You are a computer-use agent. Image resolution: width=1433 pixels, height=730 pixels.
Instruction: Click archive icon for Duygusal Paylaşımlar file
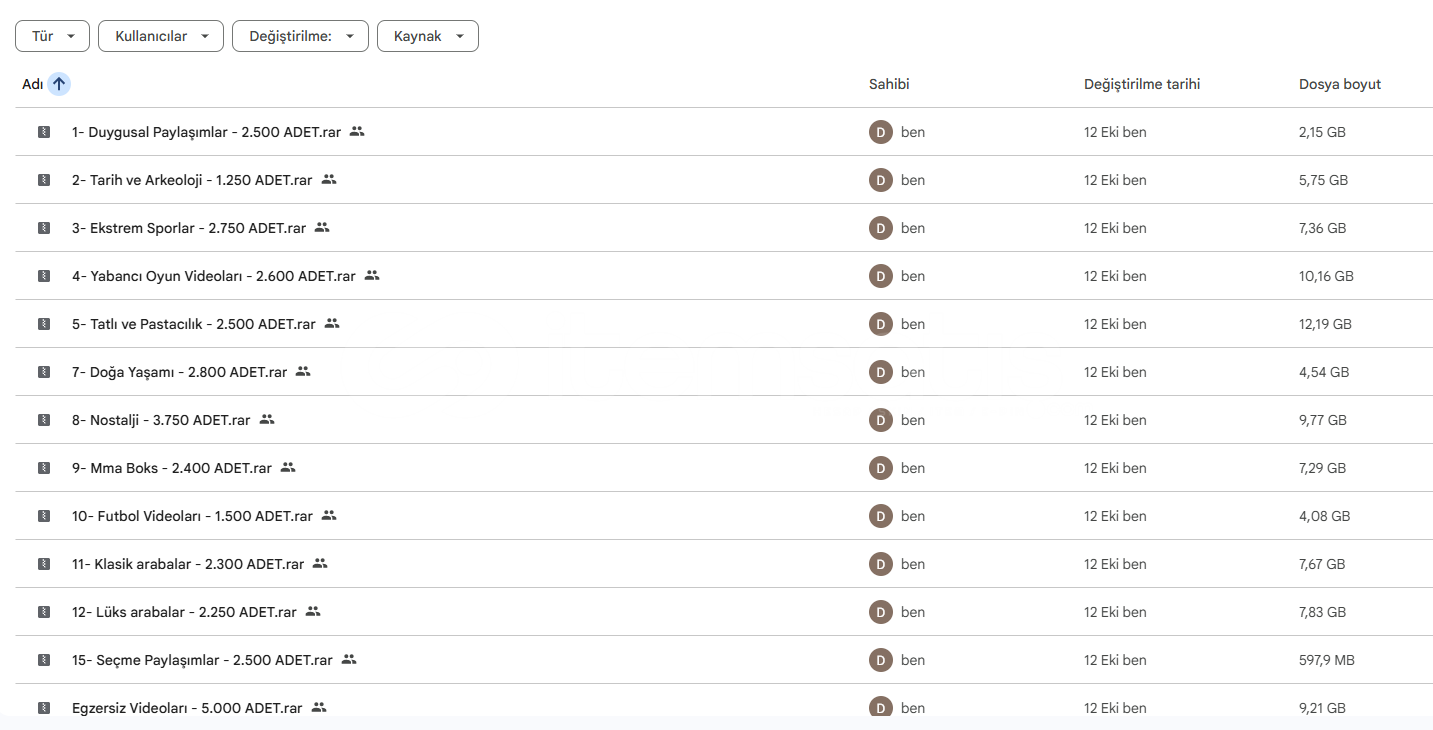pyautogui.click(x=44, y=132)
